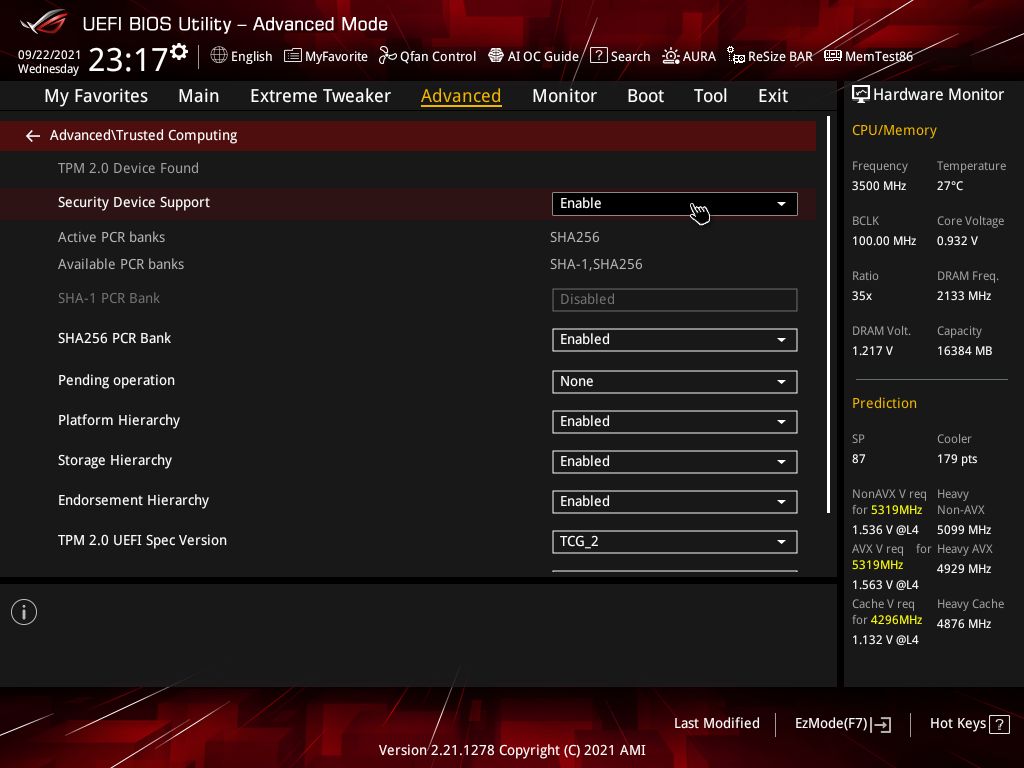The height and width of the screenshot is (768, 1024).
Task: Go back using the left arrow
Action: [33, 136]
